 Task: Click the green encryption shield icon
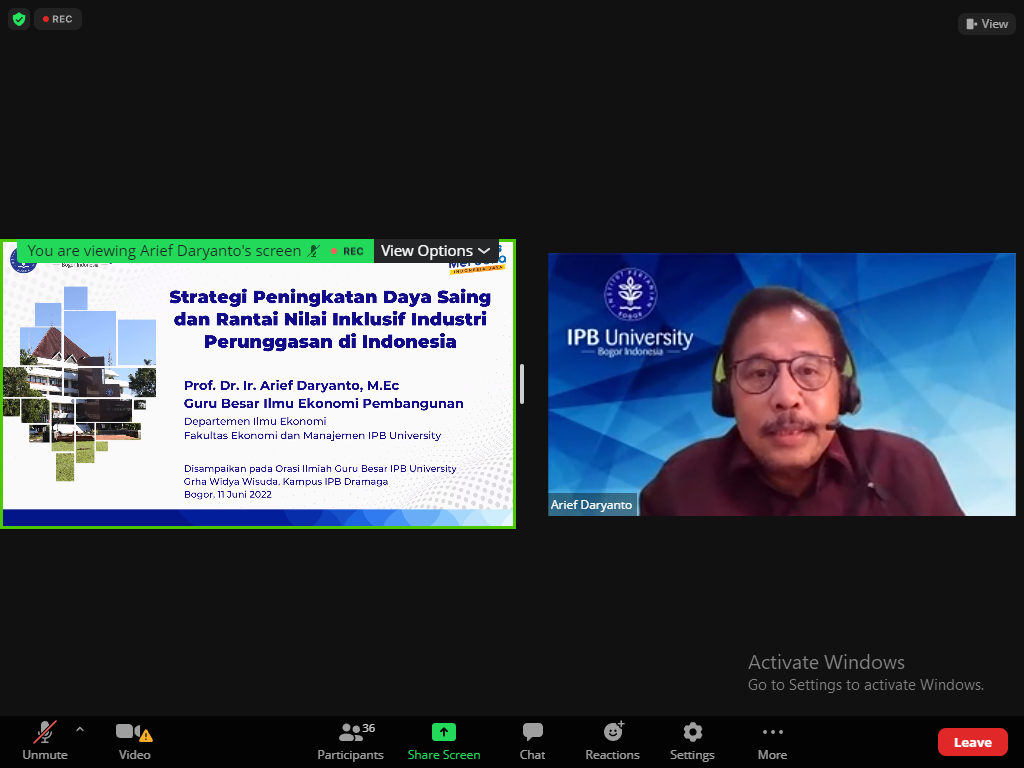pos(18,19)
